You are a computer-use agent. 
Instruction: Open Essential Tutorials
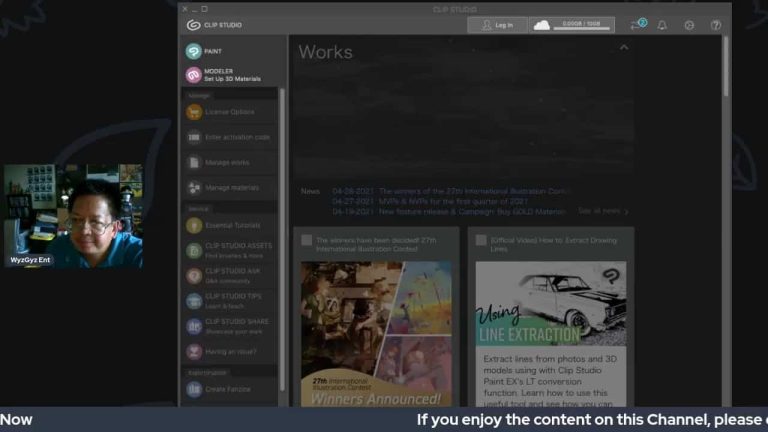point(231,226)
